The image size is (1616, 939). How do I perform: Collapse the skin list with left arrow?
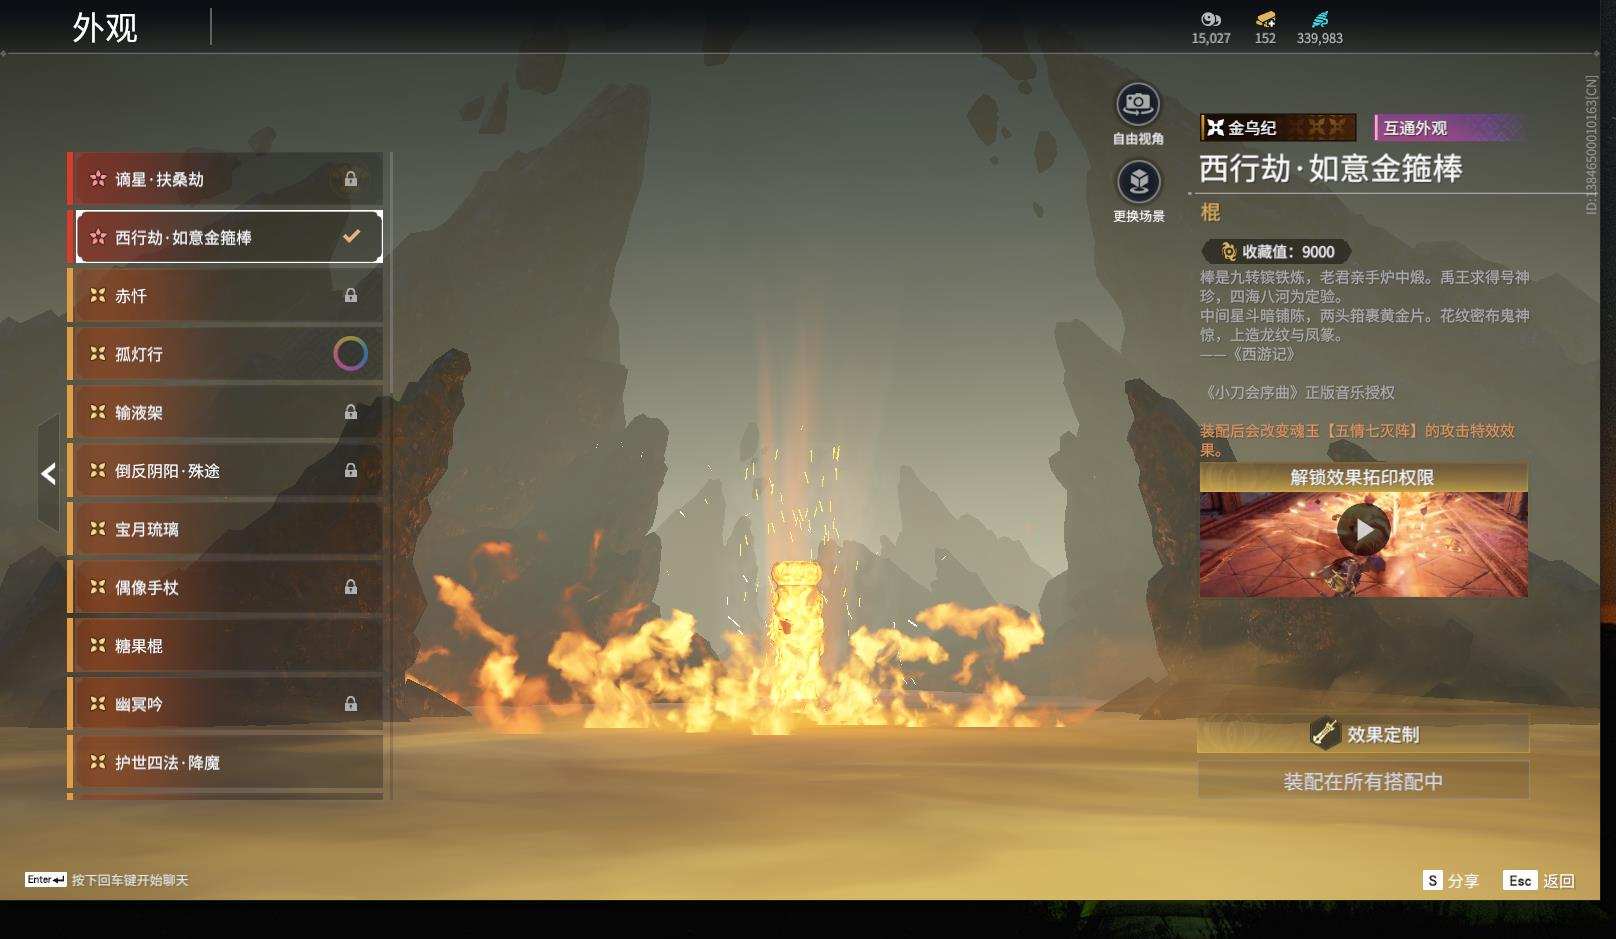[48, 474]
